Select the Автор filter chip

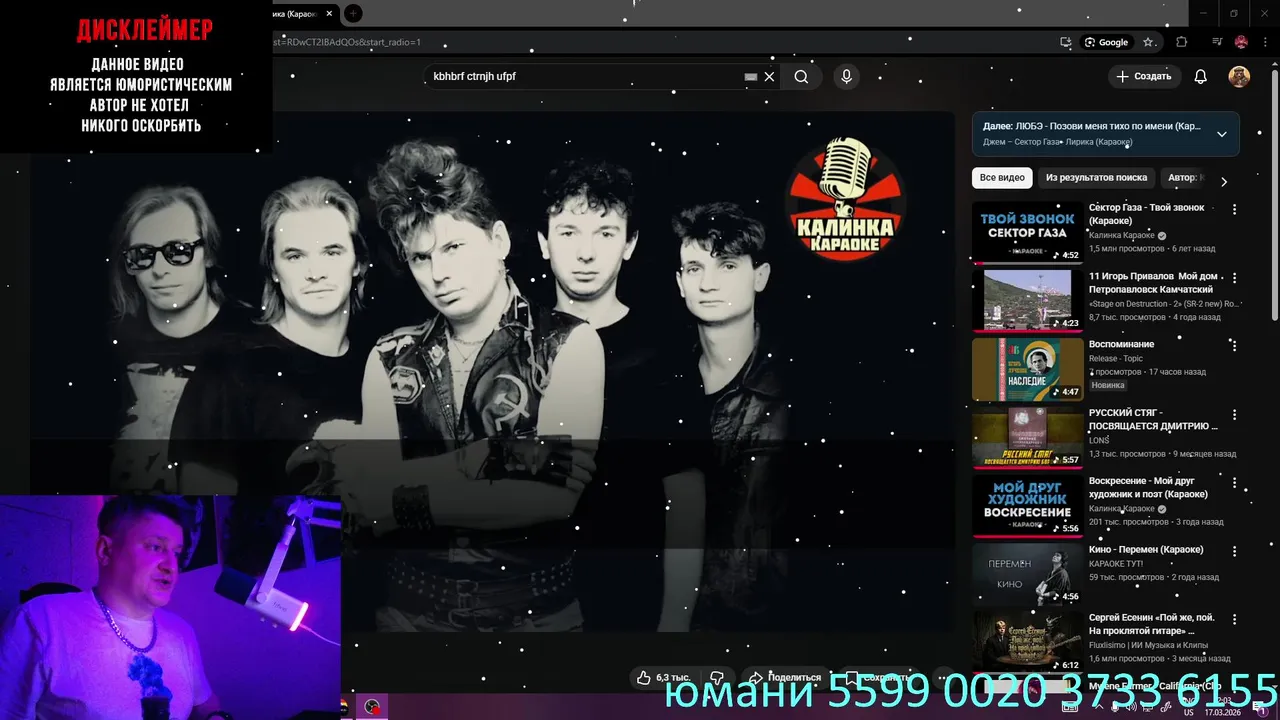[1184, 178]
